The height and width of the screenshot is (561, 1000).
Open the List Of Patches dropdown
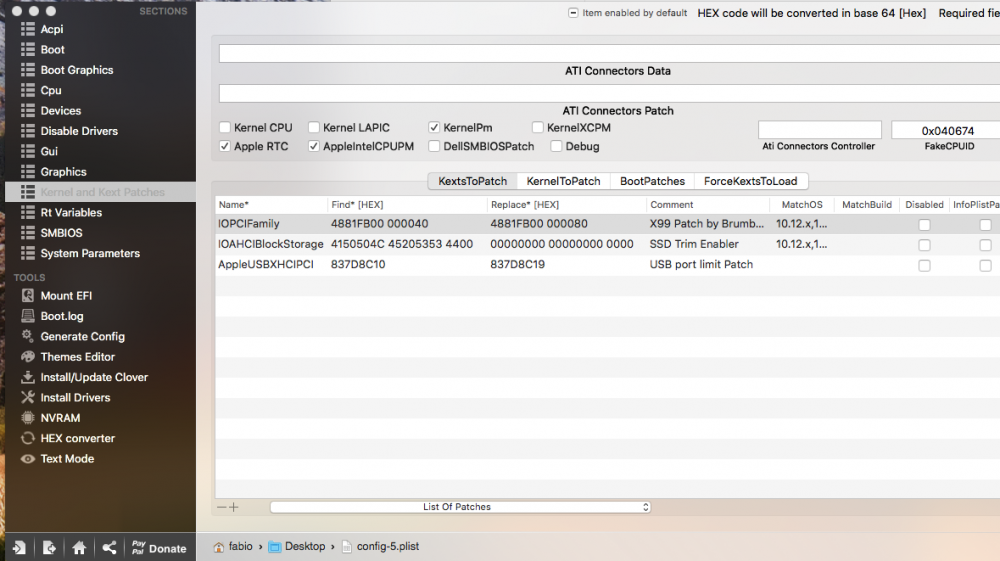point(460,507)
